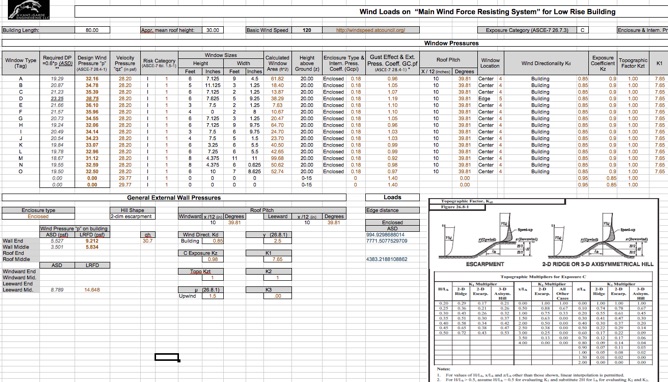Image resolution: width=668 pixels, height=382 pixels.
Task: Click the Wall End LRFD value 9.212
Action: (92, 241)
